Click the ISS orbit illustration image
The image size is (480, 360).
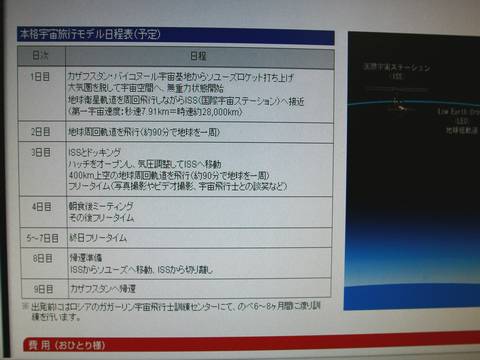tap(412, 171)
